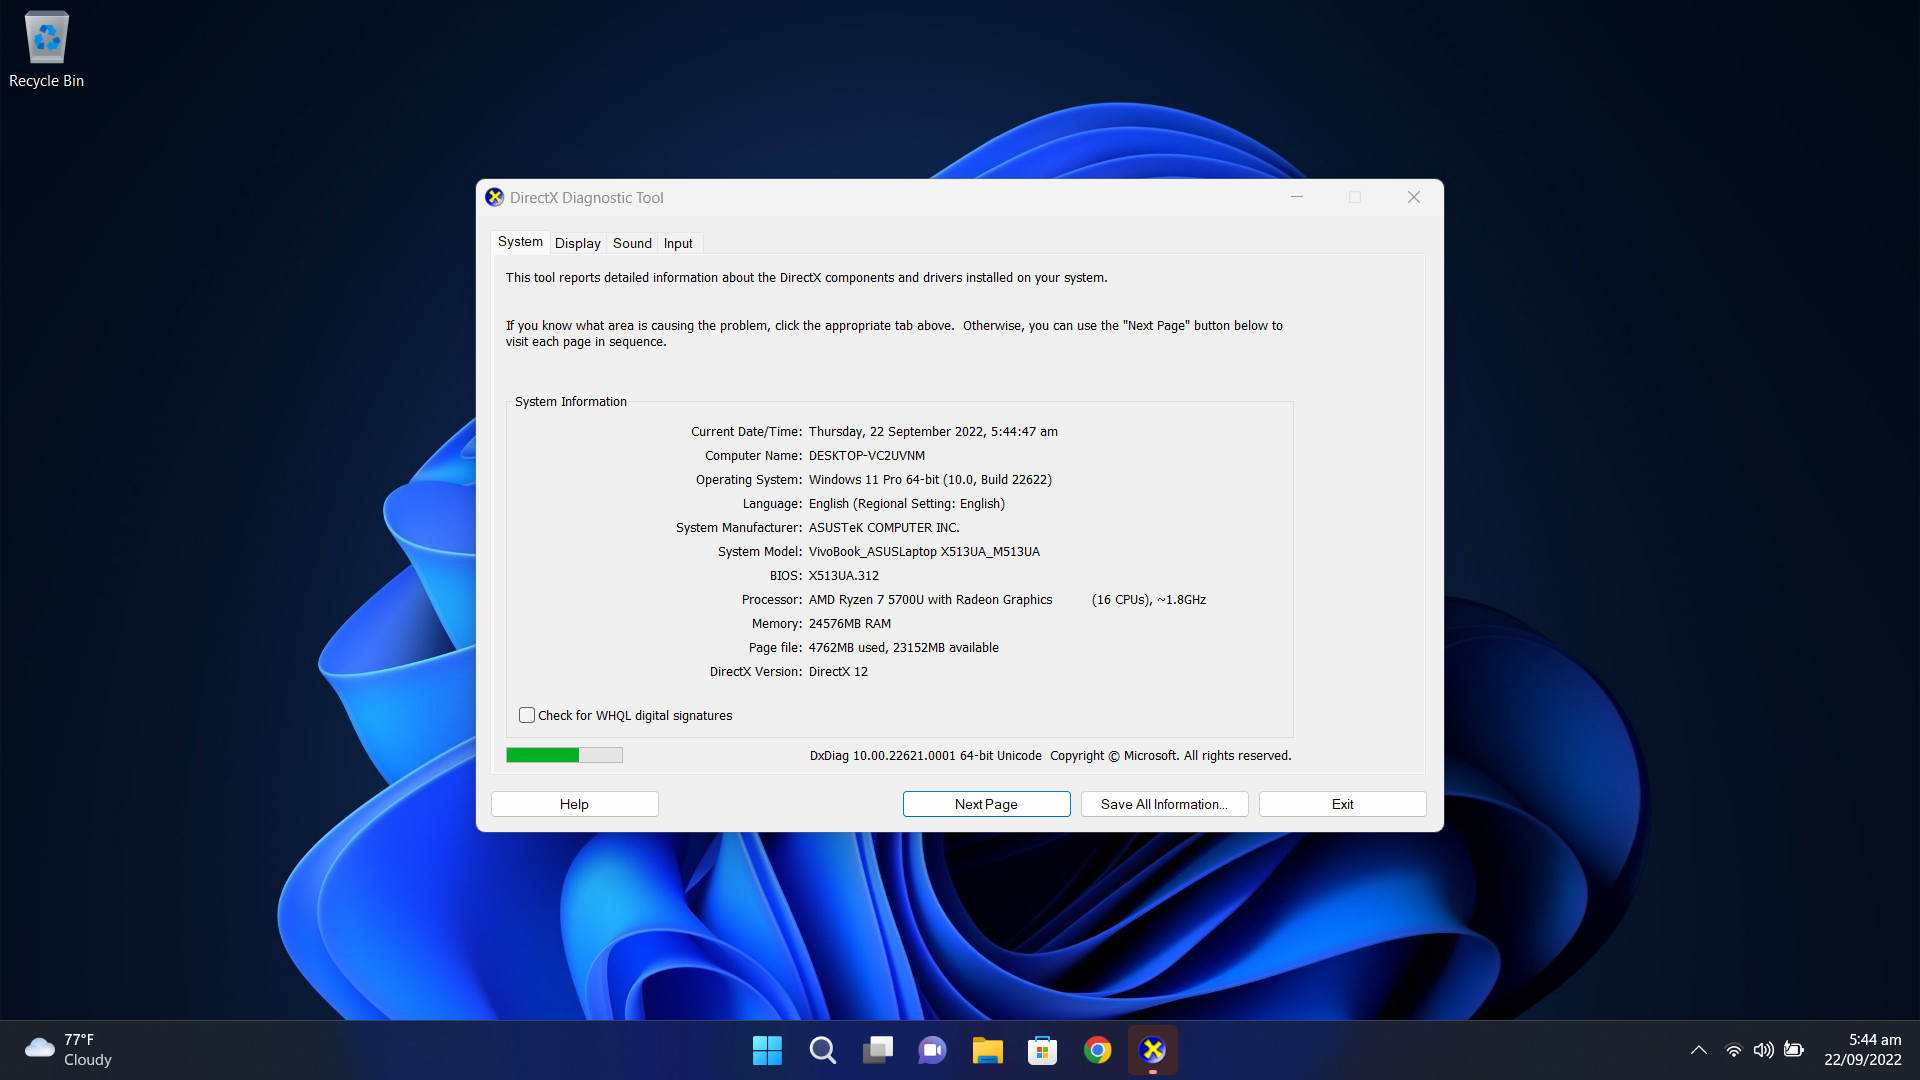1920x1080 pixels.
Task: Show hidden tray icons chevron
Action: (1698, 1050)
